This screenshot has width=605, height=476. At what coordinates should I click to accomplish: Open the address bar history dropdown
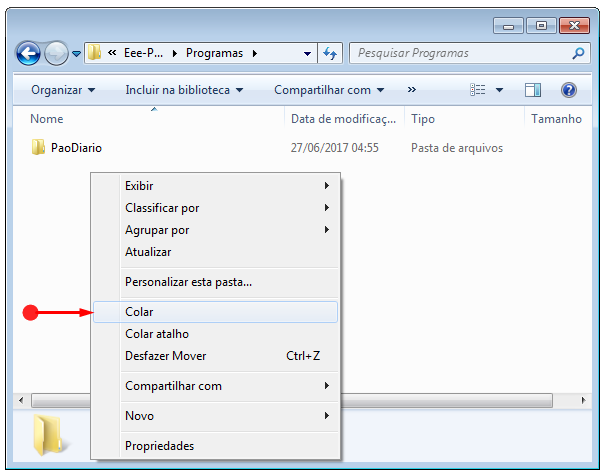(307, 54)
